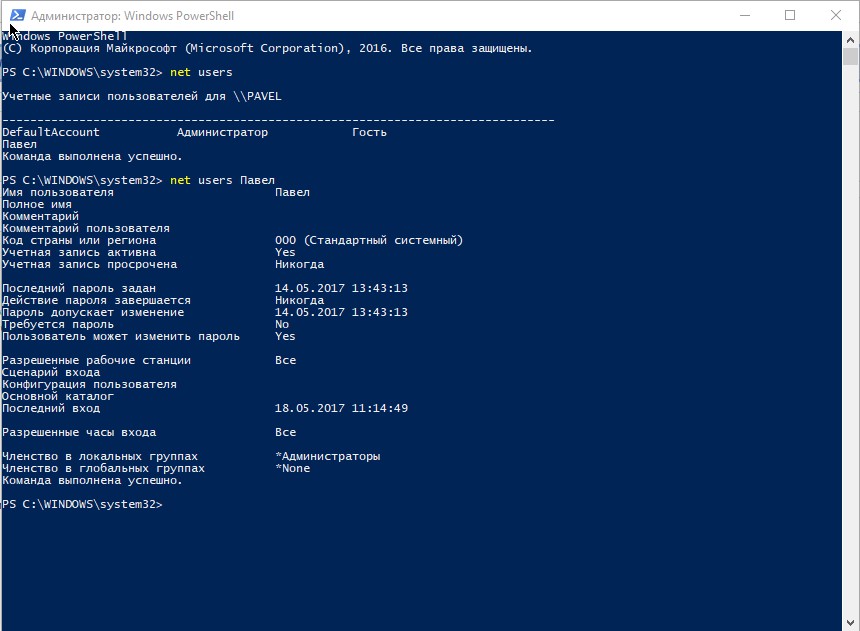Click the *Администраторы local group value
Viewport: 860px width, 631px height.
(327, 456)
